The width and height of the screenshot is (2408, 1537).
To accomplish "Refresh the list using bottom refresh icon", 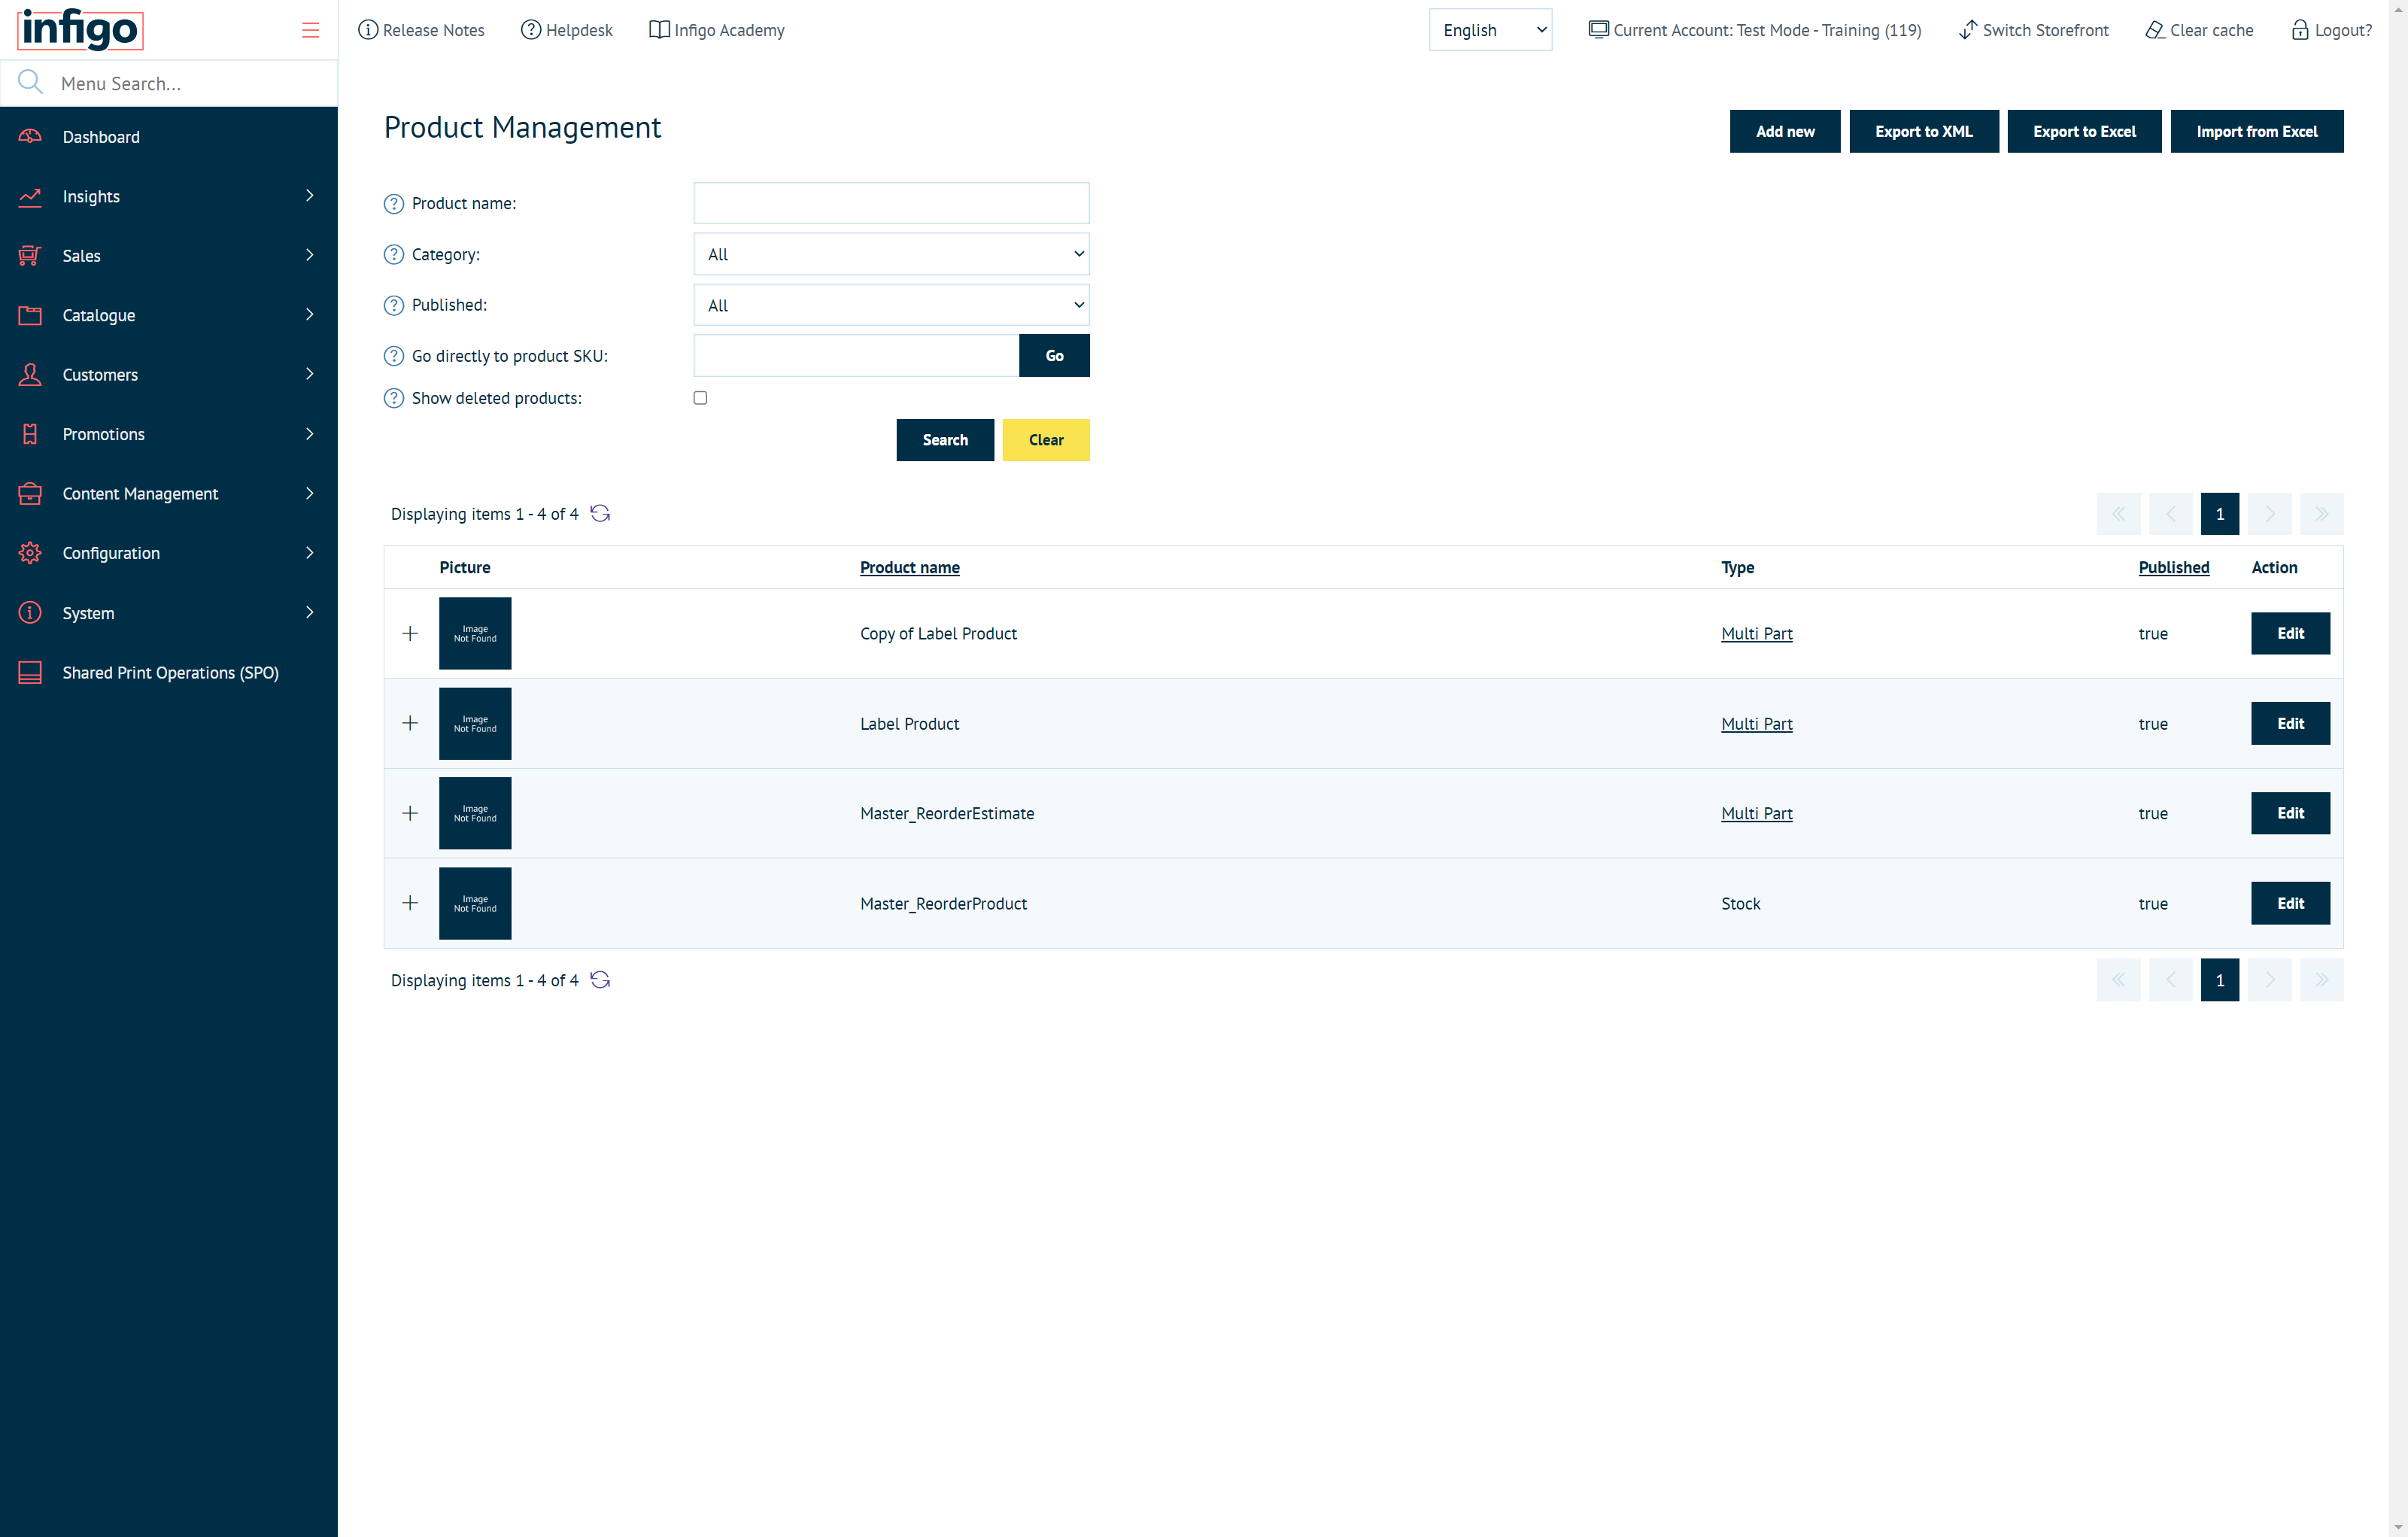I will click(600, 979).
